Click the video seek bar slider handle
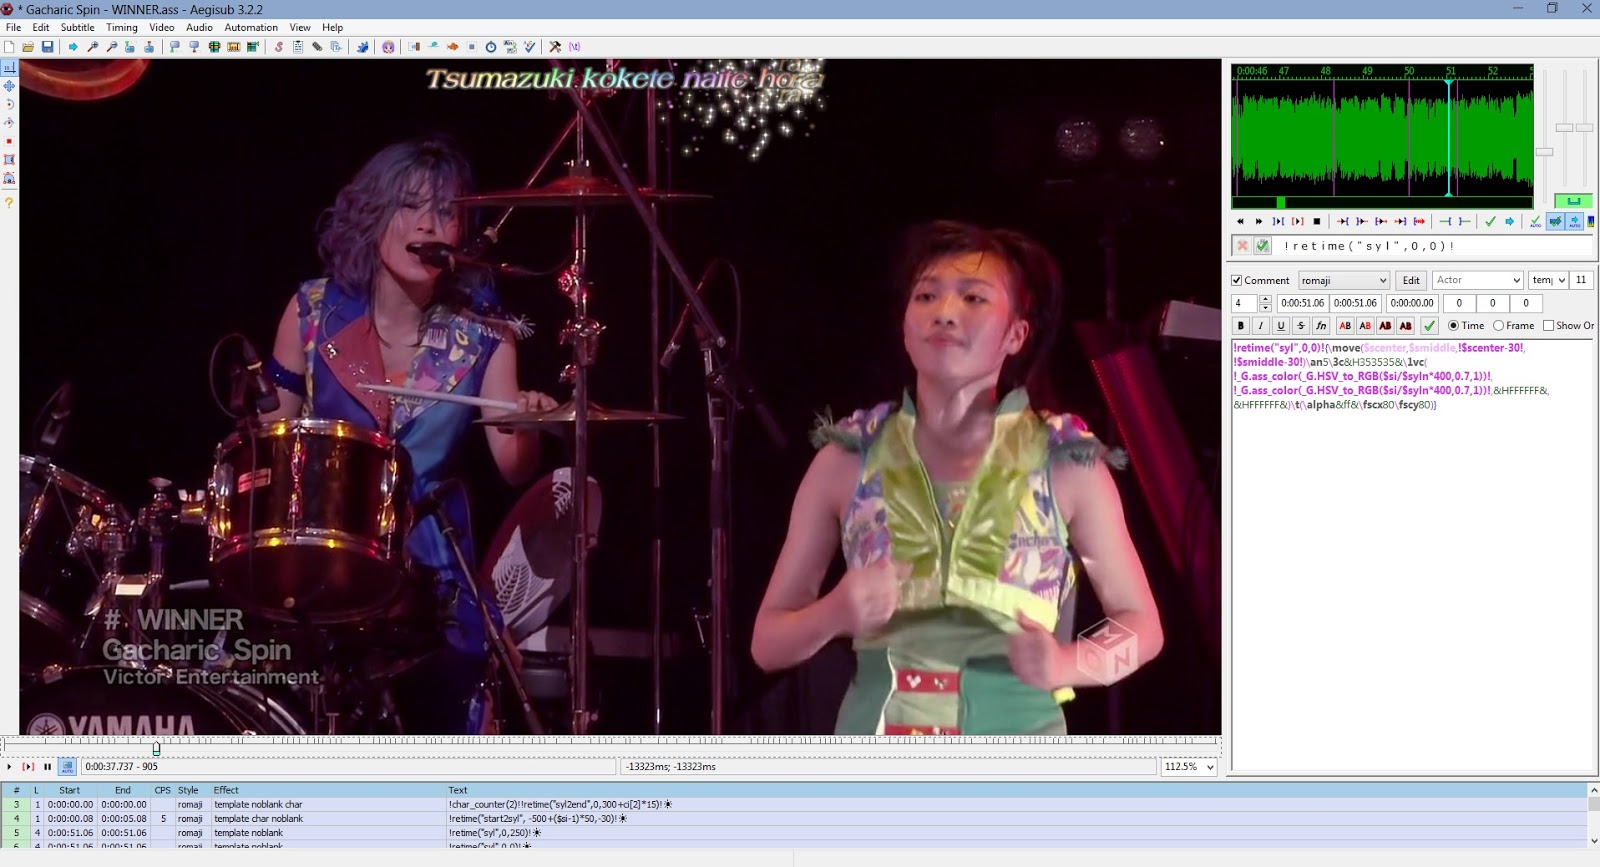This screenshot has width=1600, height=867. tap(156, 748)
